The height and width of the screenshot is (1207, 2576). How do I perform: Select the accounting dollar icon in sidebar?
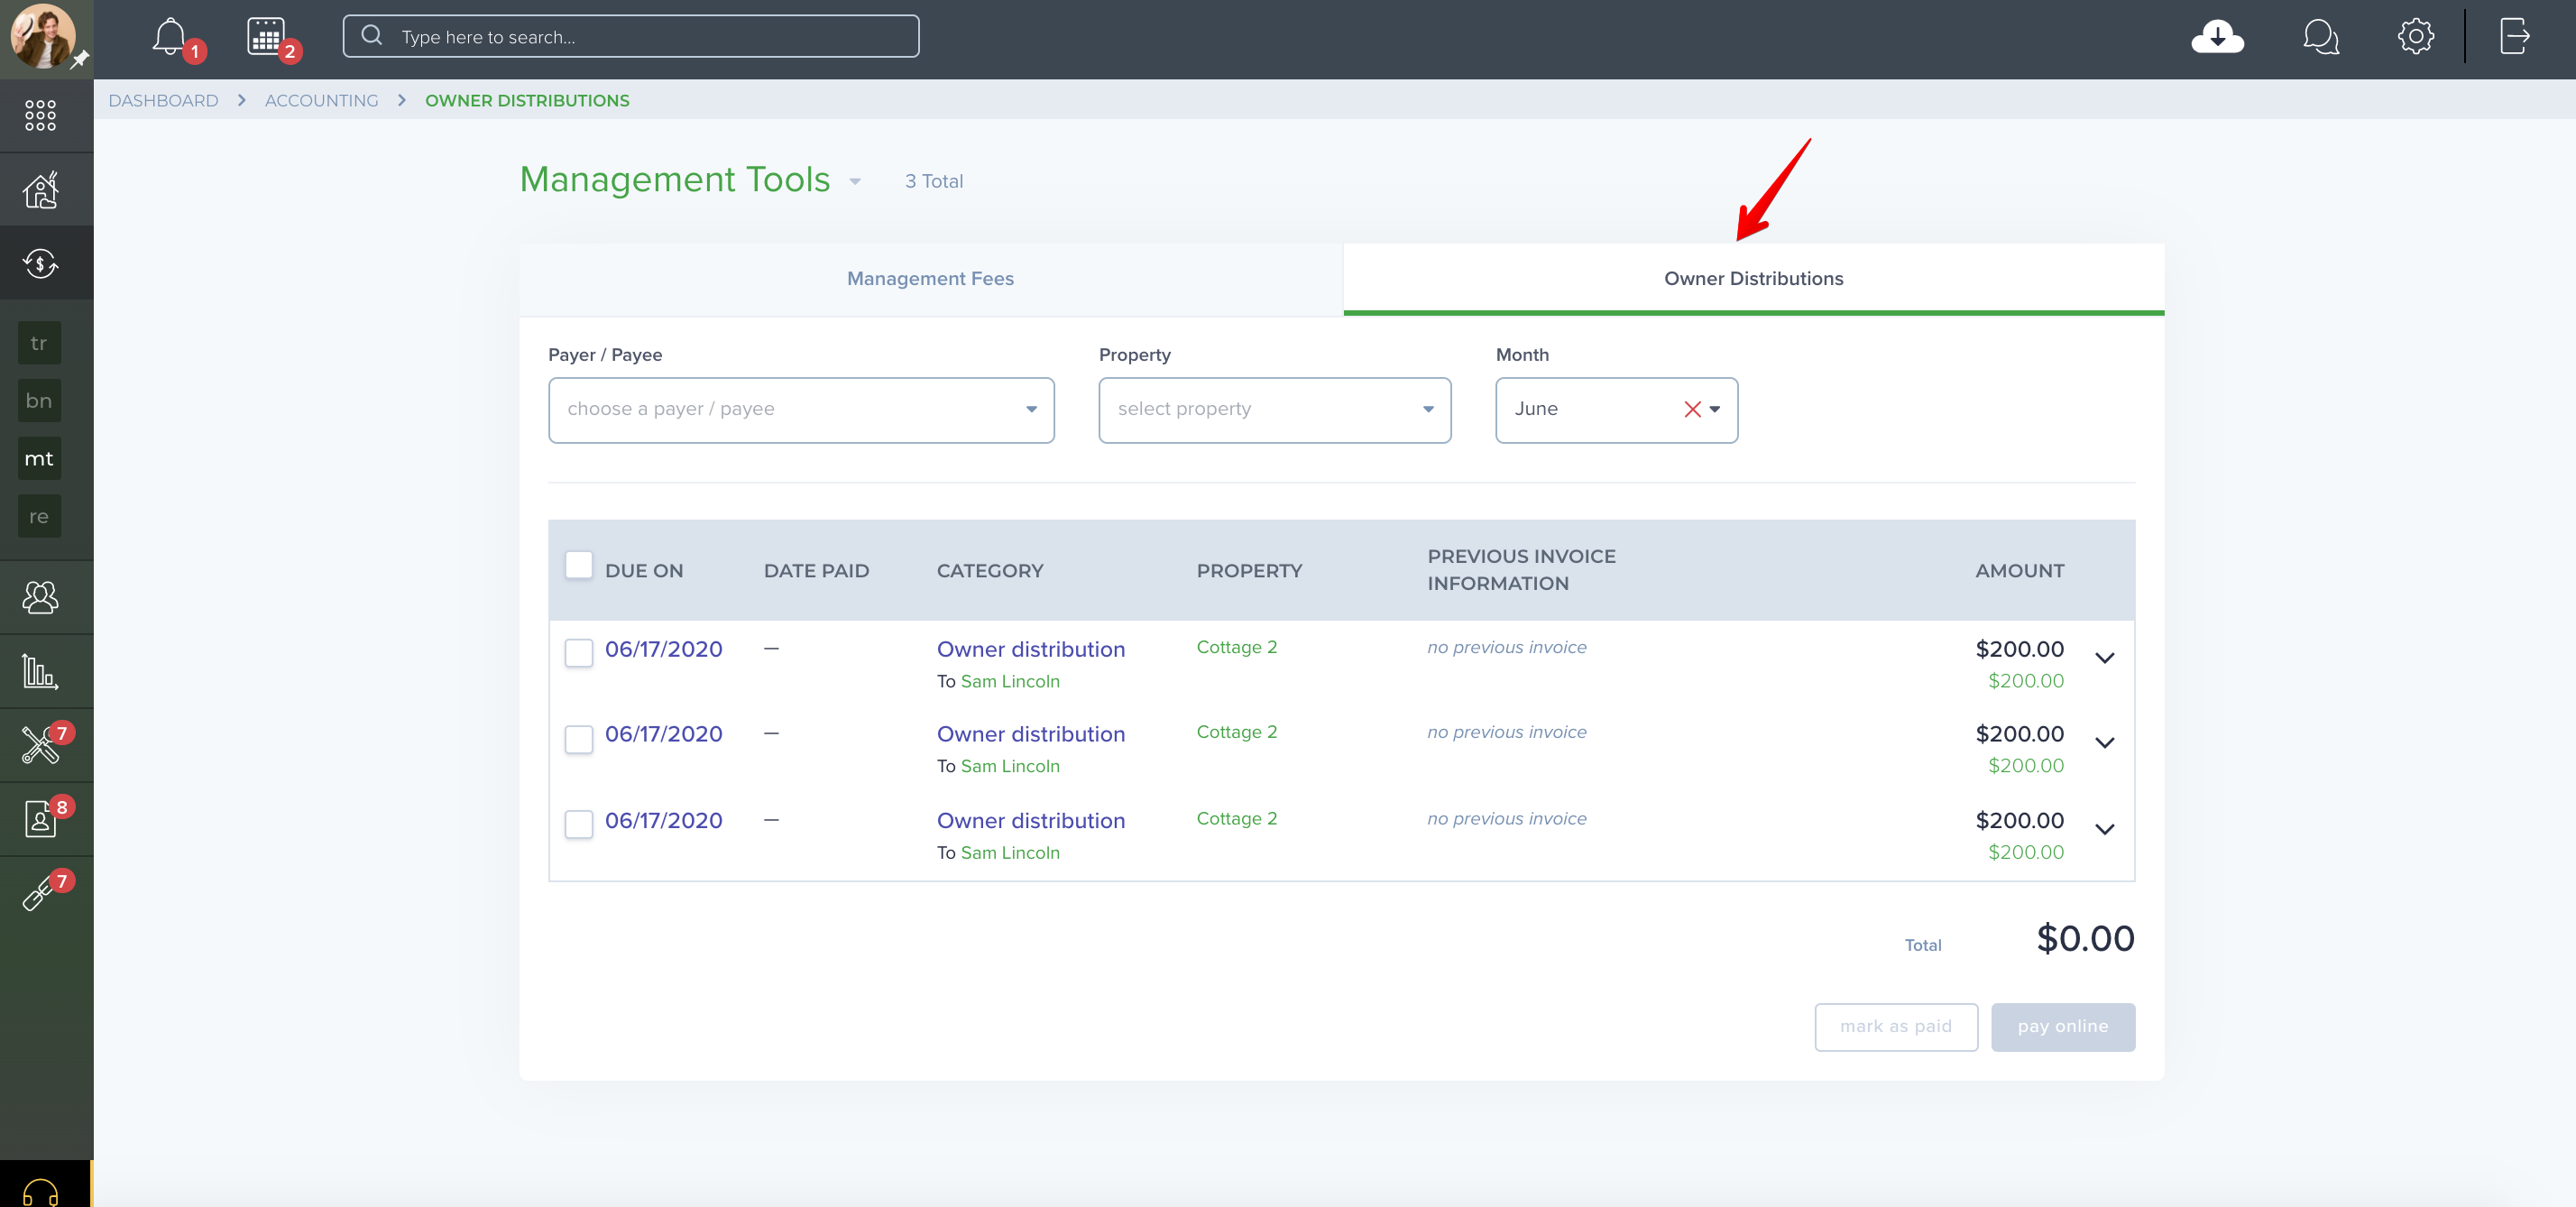pyautogui.click(x=41, y=264)
